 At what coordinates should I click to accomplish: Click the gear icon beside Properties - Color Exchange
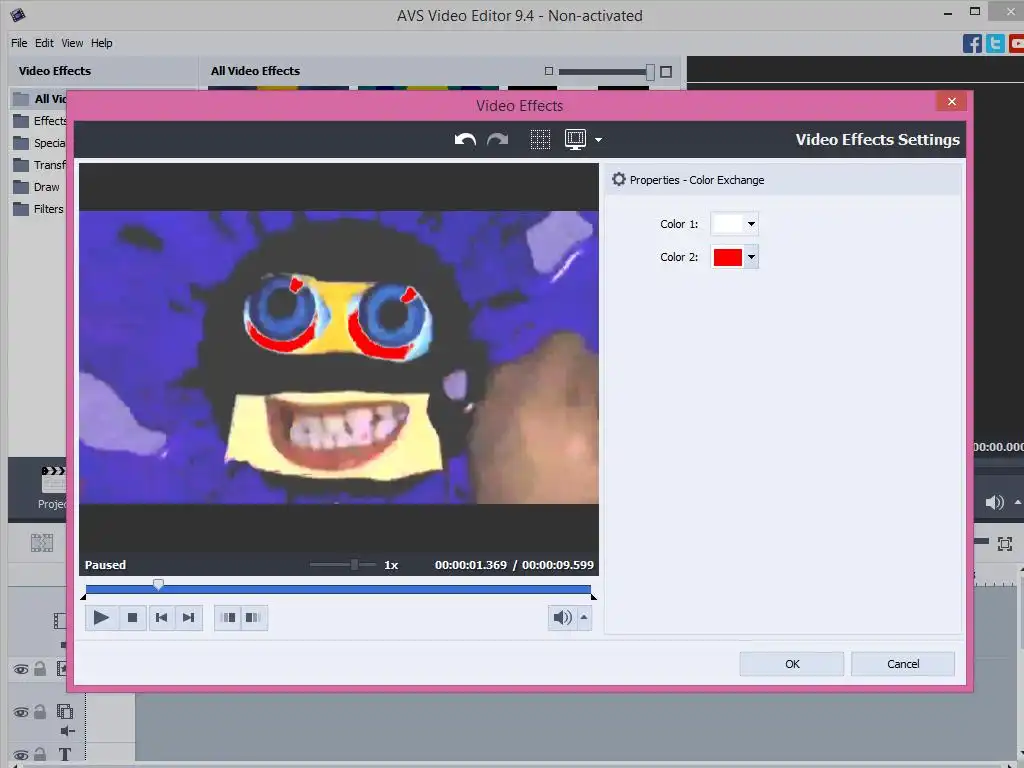click(618, 180)
